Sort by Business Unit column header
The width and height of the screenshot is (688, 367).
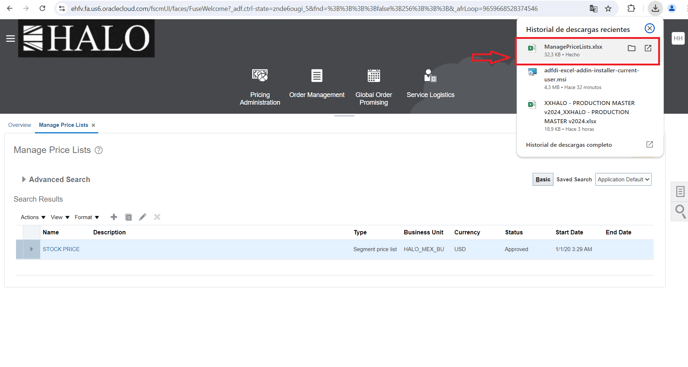tap(423, 232)
